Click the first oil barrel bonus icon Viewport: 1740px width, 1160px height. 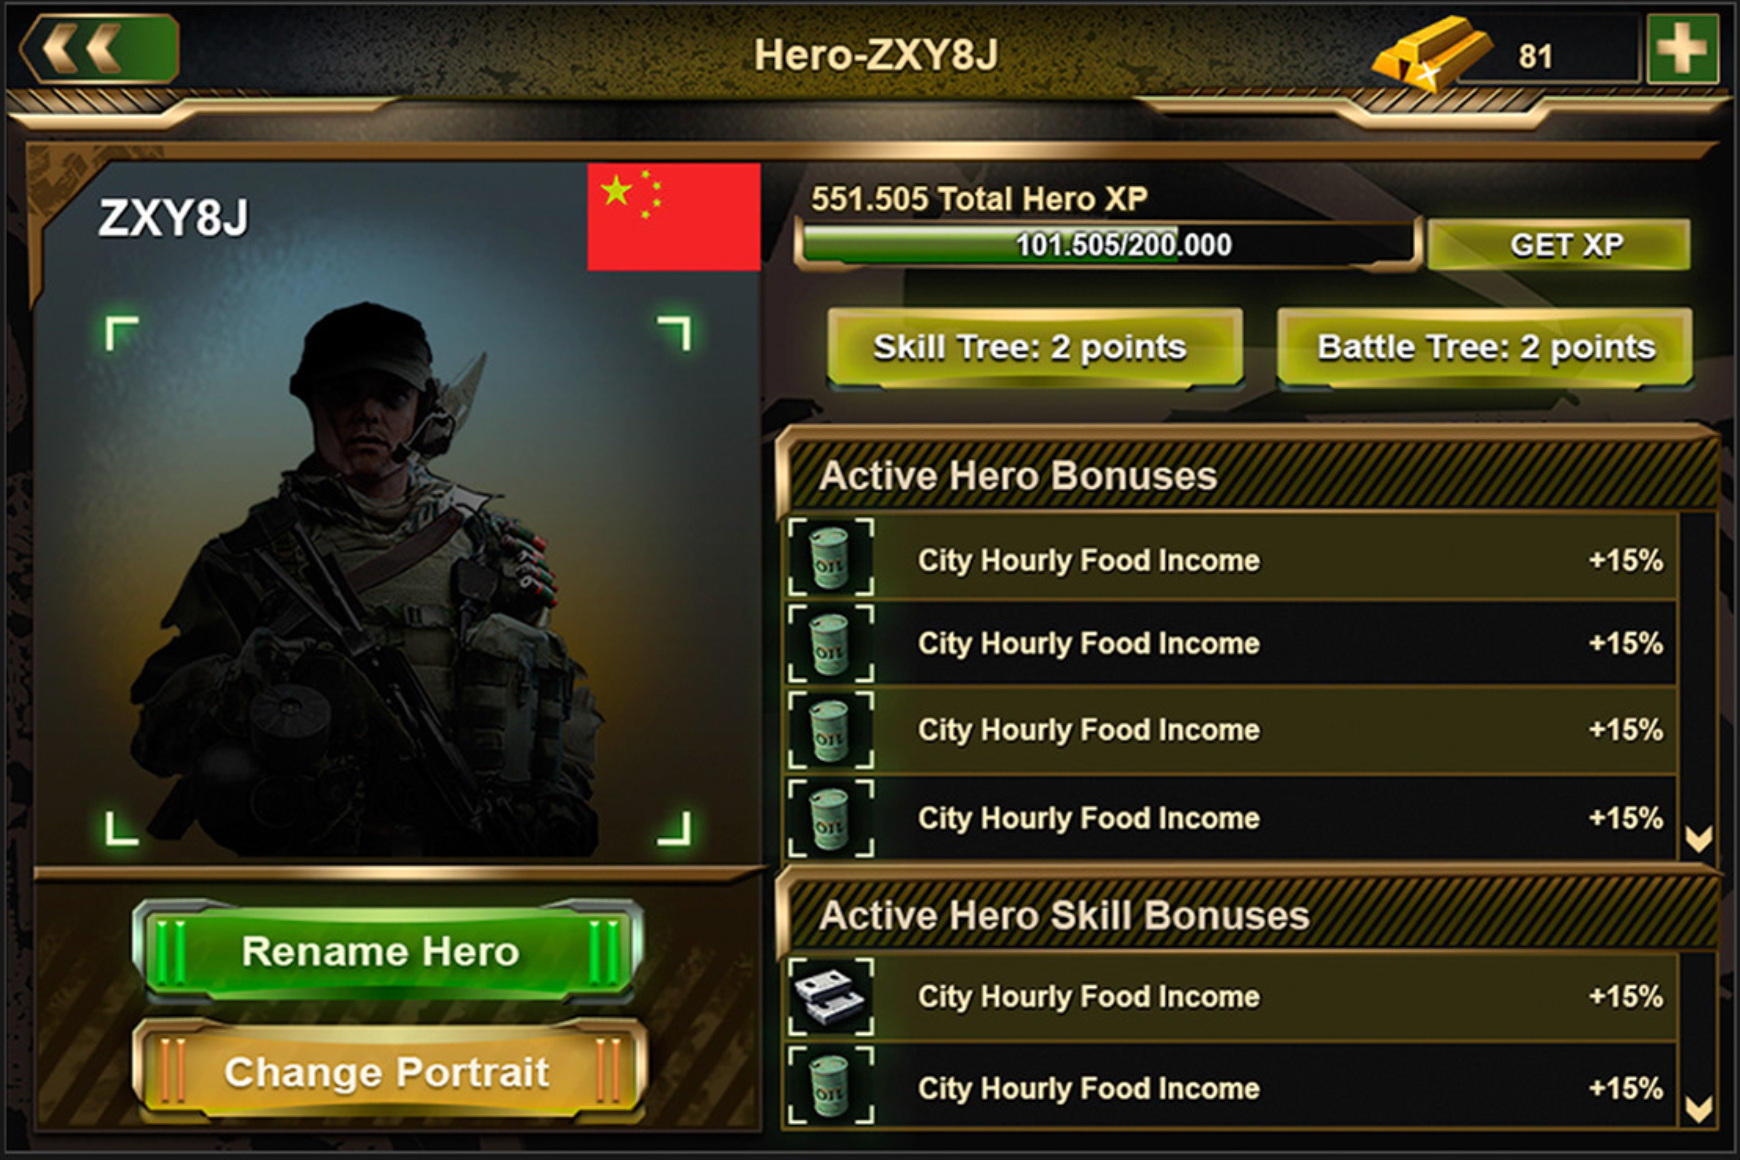[x=831, y=558]
